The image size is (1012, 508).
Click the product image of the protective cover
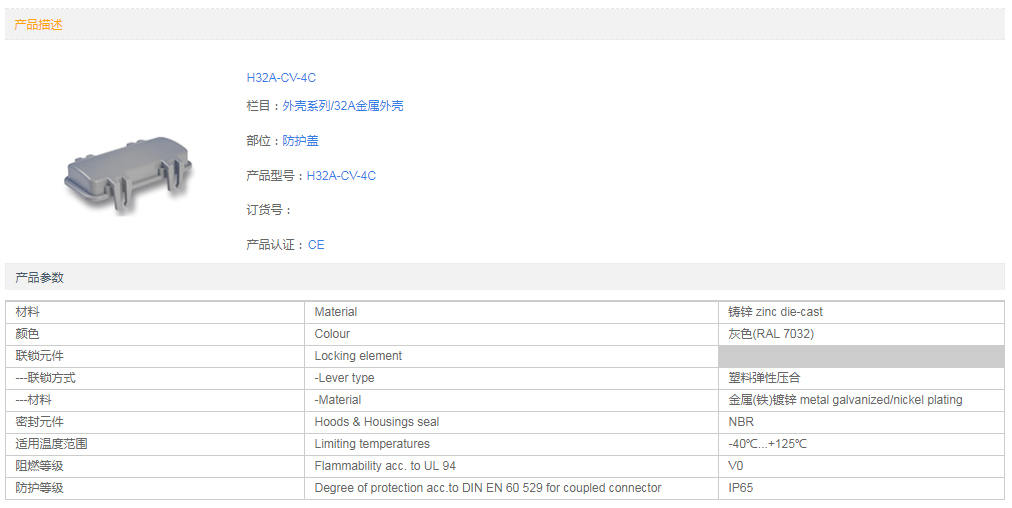[x=127, y=173]
